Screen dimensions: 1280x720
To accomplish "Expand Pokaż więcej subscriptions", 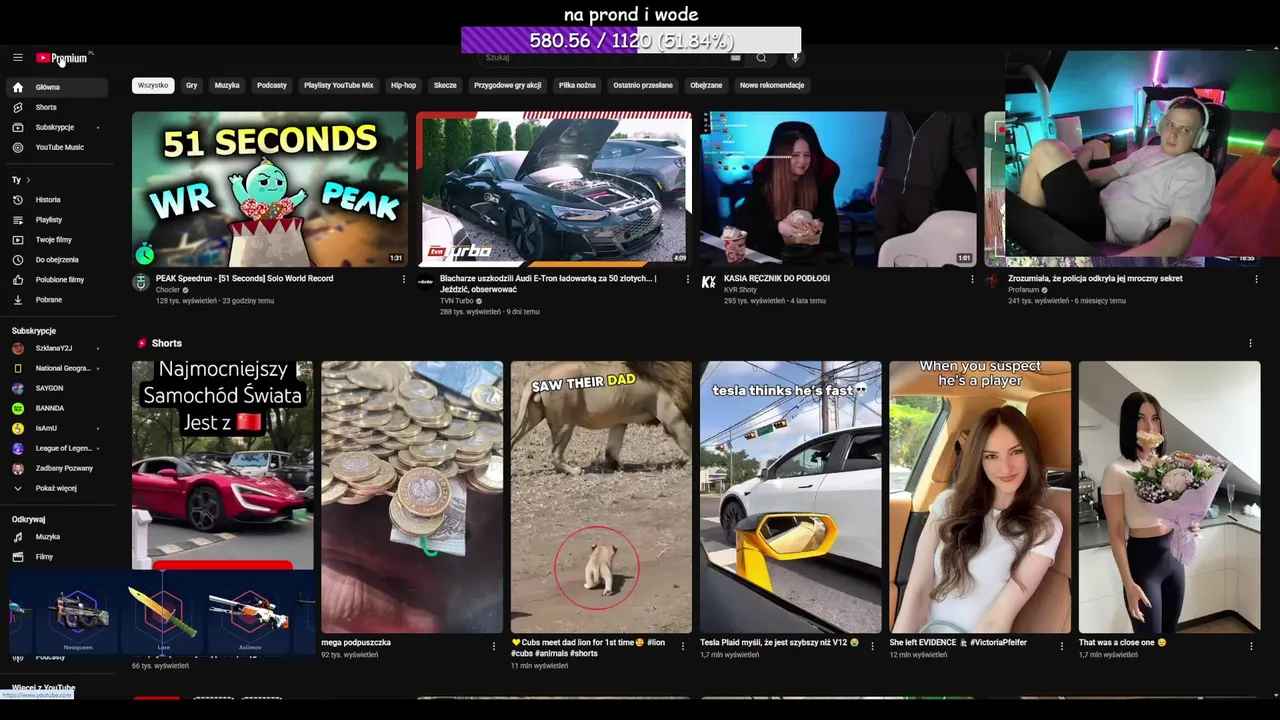I will 58,488.
